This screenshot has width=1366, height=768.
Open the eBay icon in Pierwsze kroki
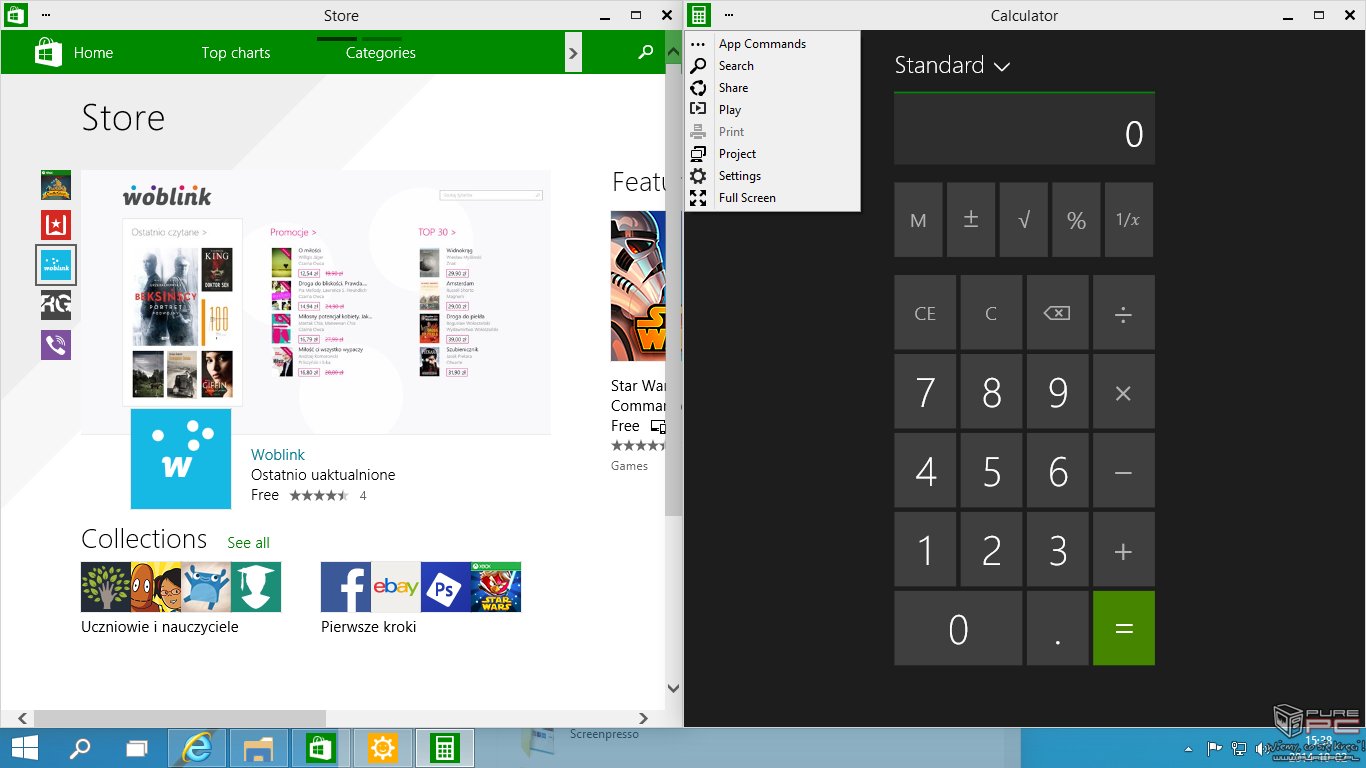click(396, 587)
